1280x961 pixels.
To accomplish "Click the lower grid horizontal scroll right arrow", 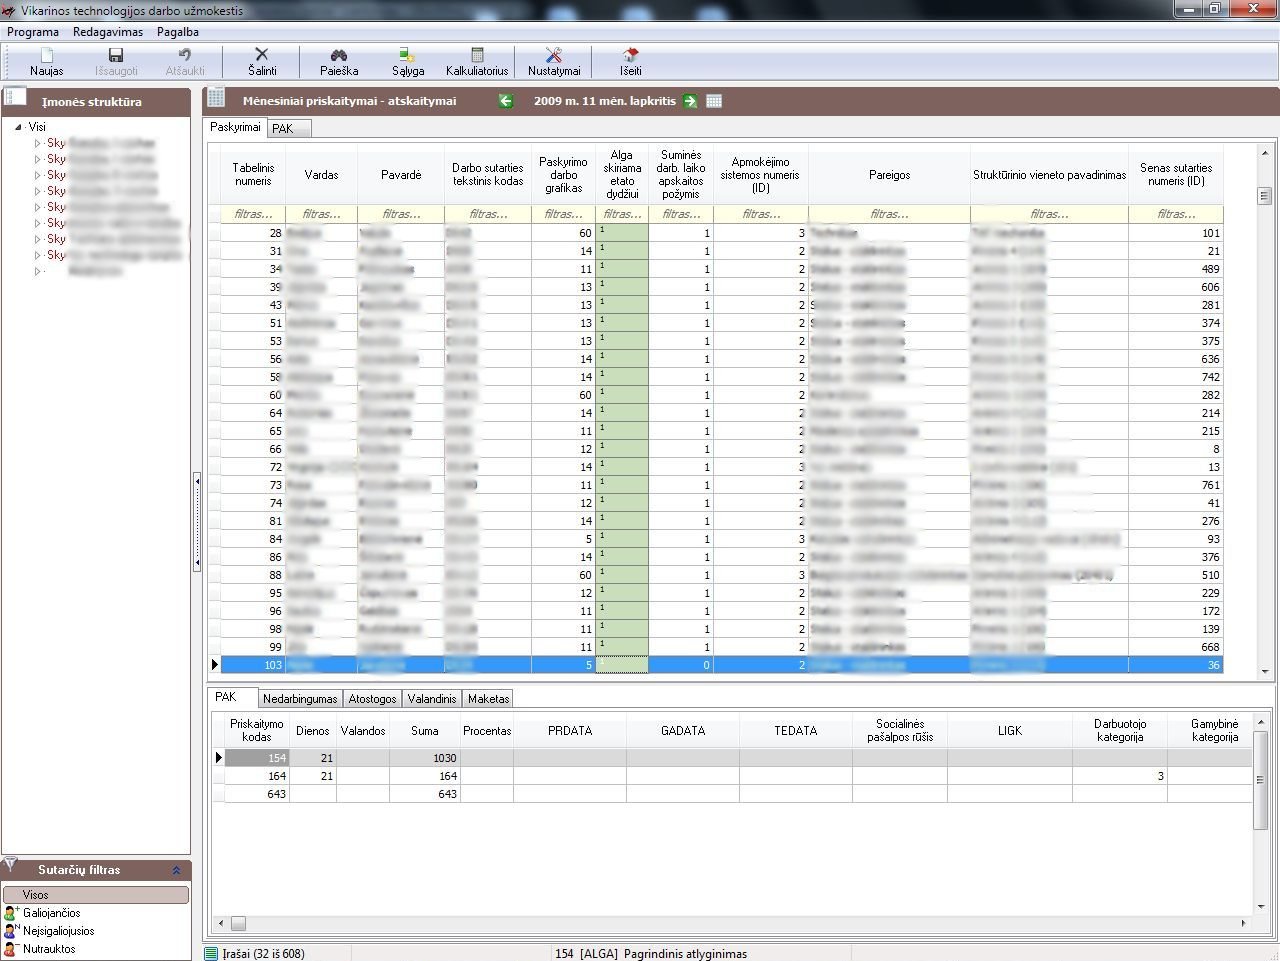I will [1244, 923].
